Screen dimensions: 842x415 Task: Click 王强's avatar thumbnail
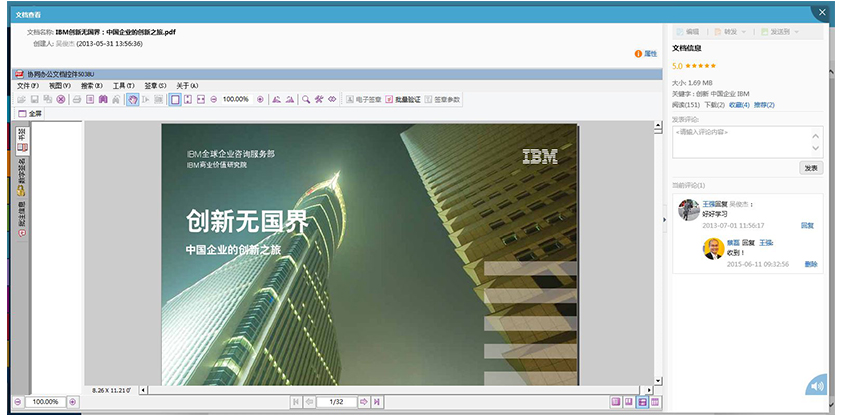point(688,210)
